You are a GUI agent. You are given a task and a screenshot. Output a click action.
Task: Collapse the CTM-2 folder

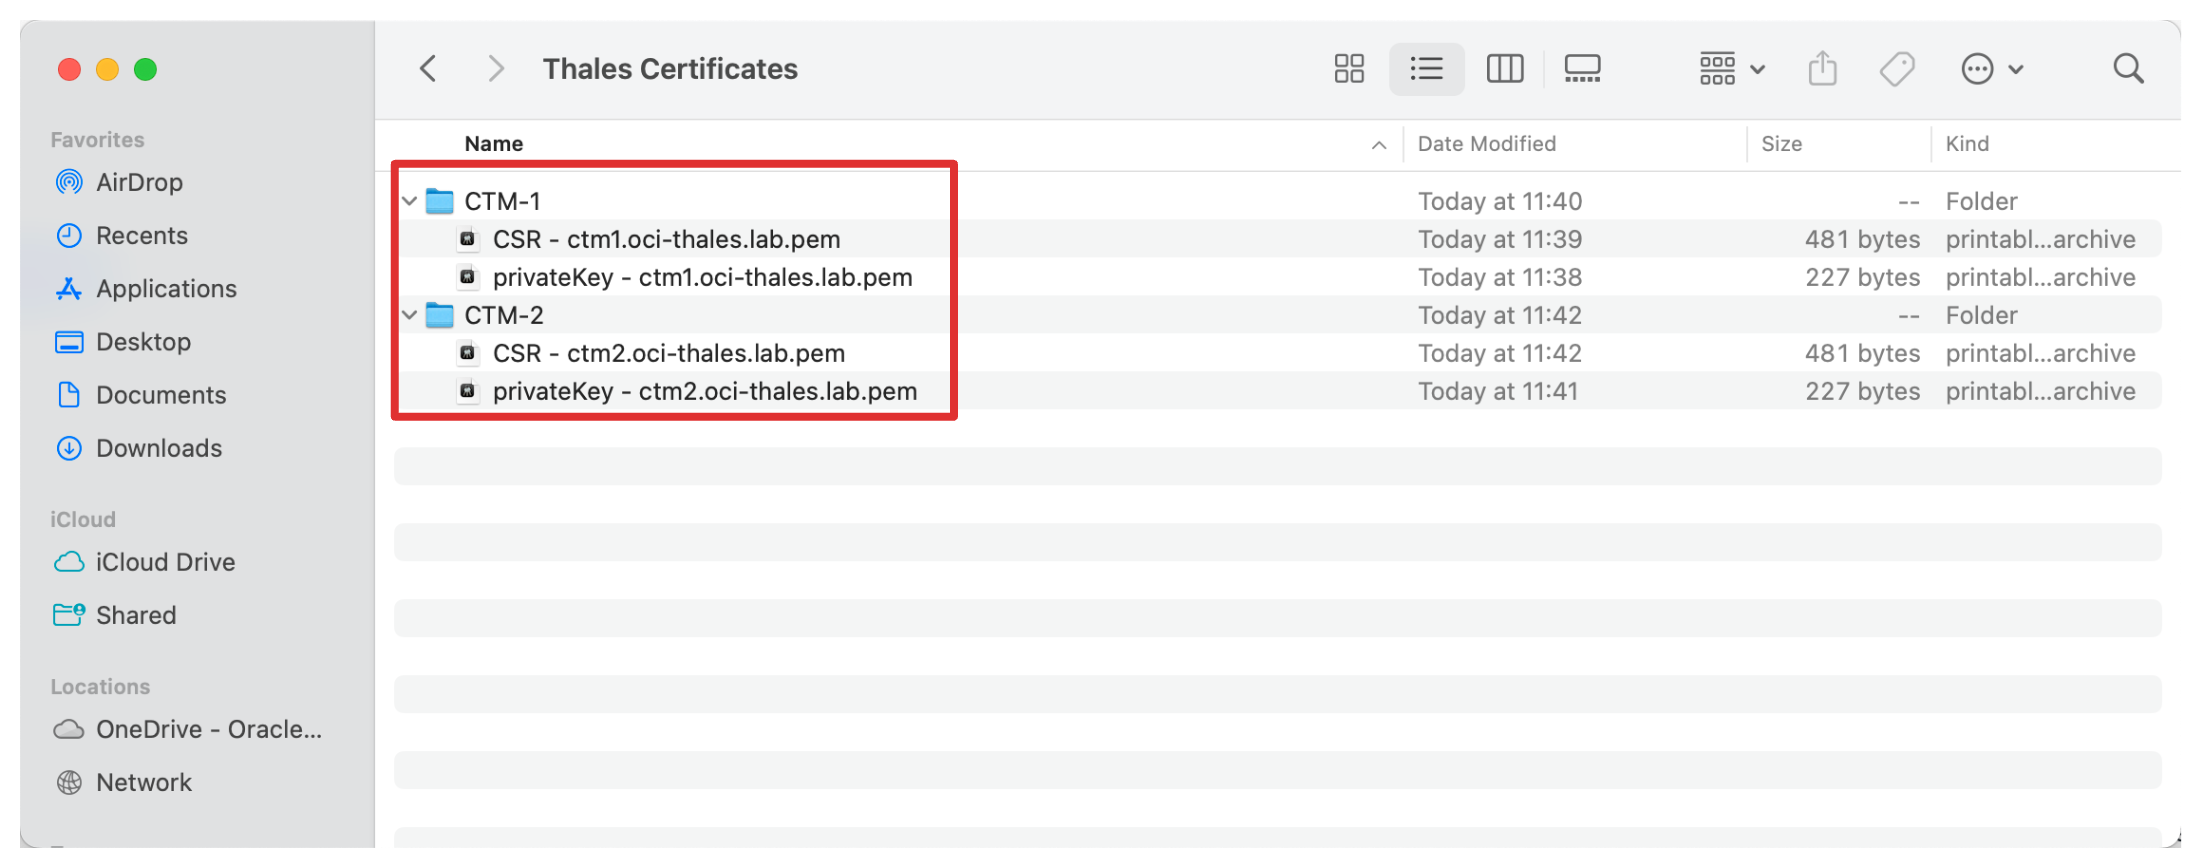pos(409,315)
